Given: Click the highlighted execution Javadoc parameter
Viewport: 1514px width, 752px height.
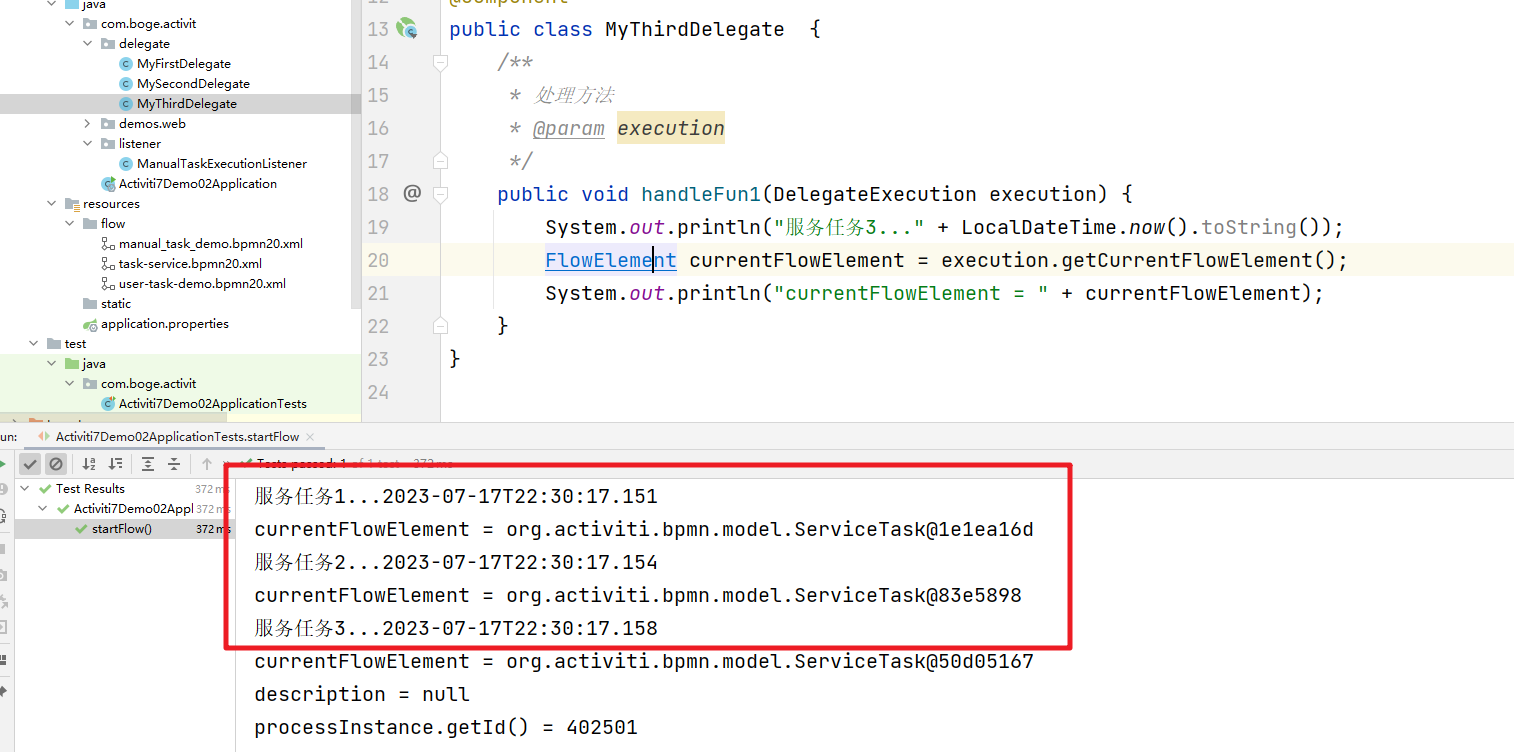Looking at the screenshot, I should pos(670,128).
